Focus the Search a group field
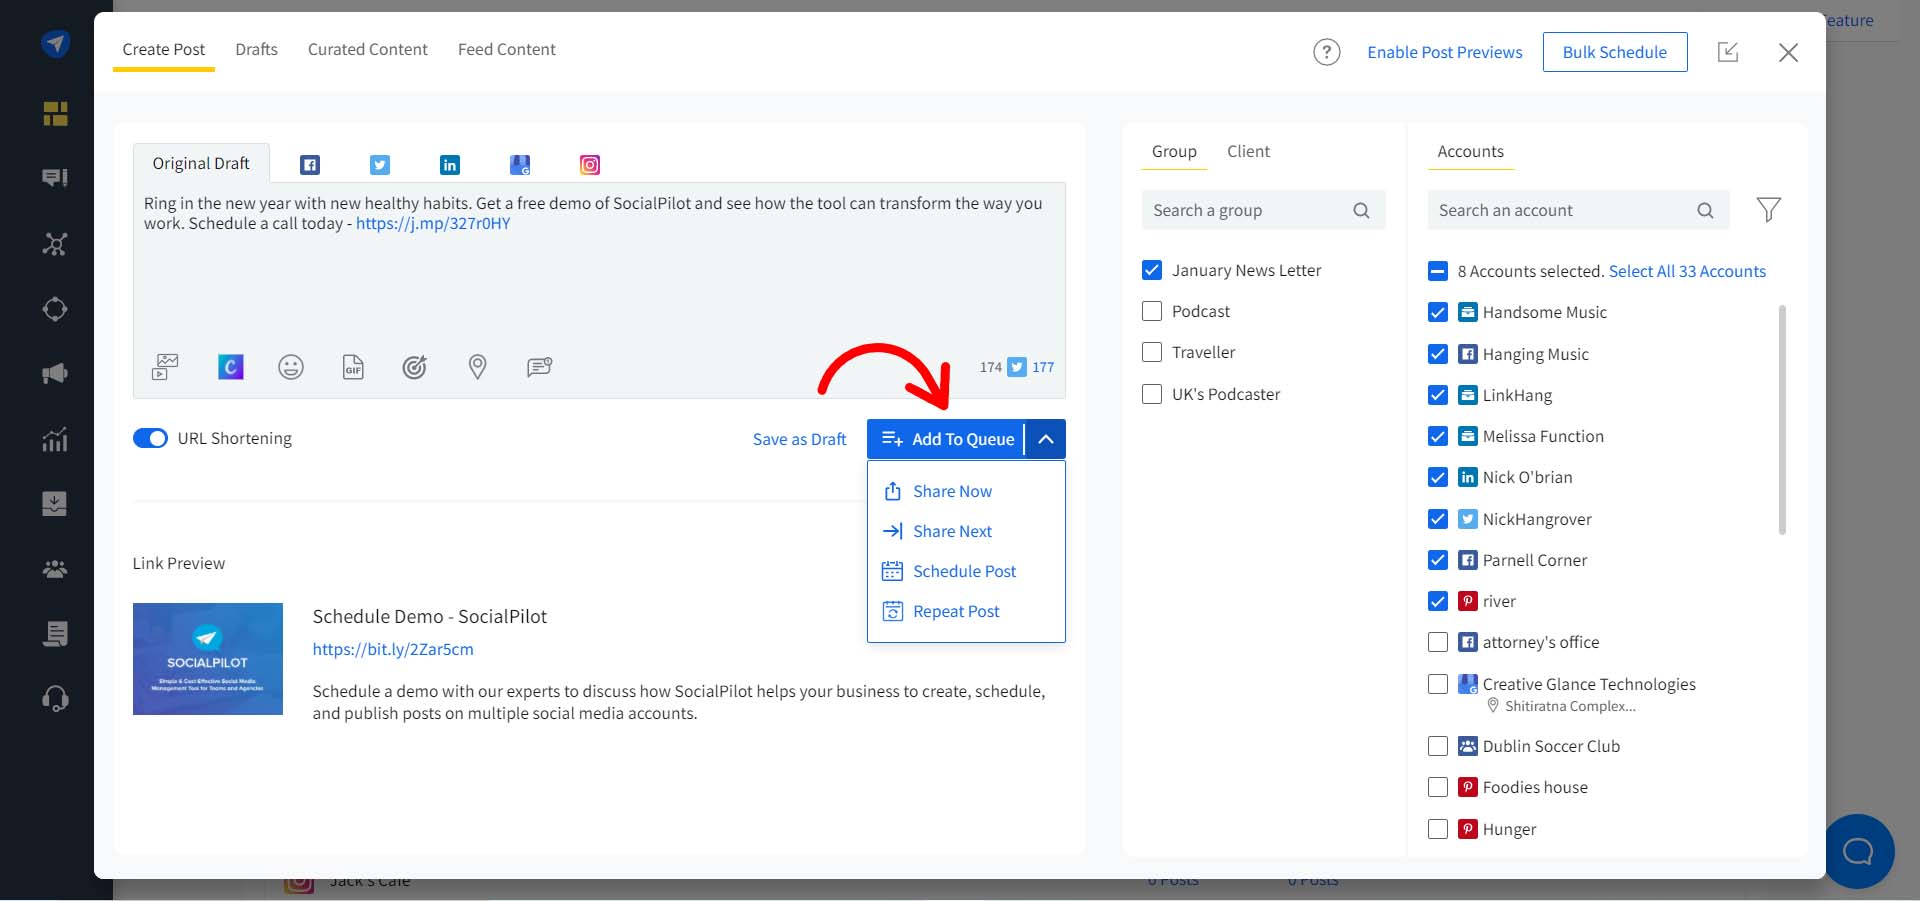Viewport: 1920px width, 901px height. (x=1263, y=210)
